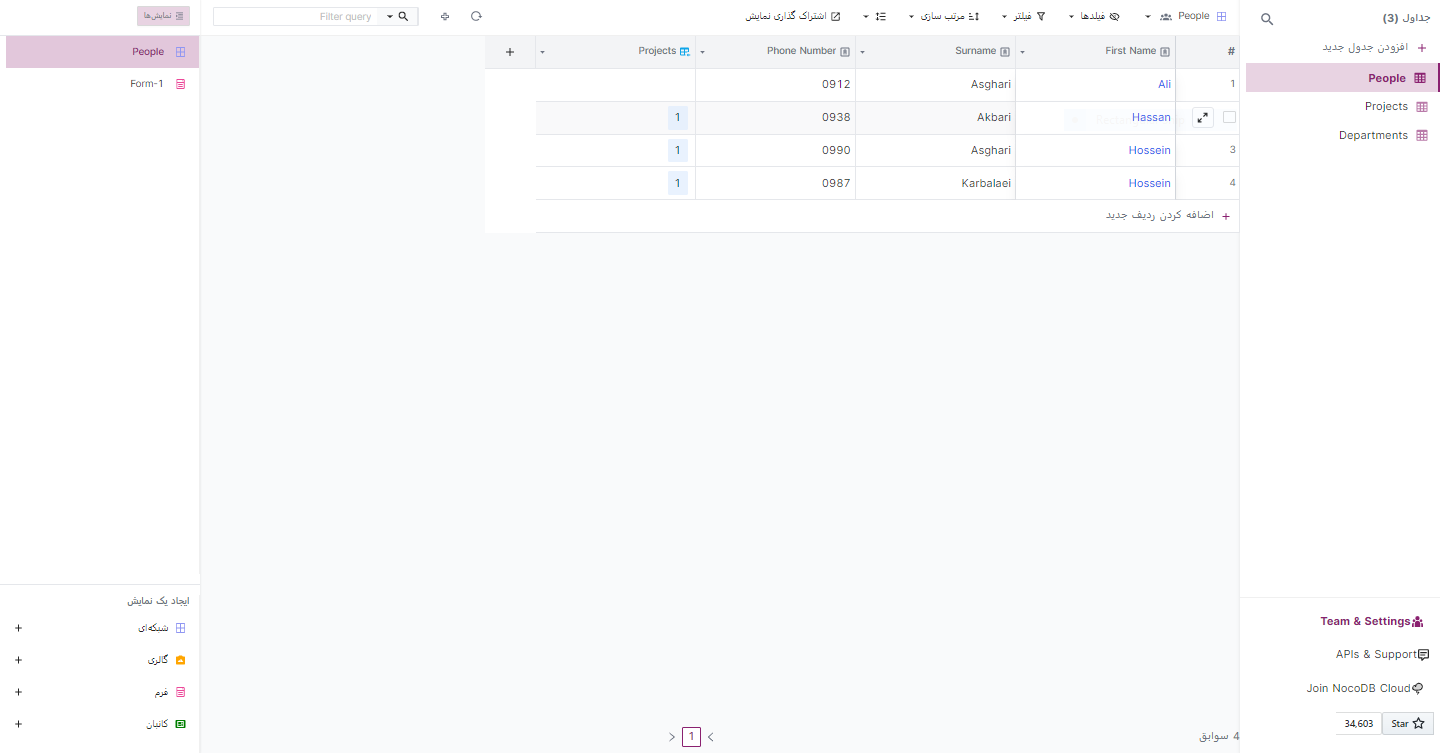The width and height of the screenshot is (1440, 753).
Task: Select the checkbox on Hassan Akbari's row
Action: pyautogui.click(x=1229, y=117)
